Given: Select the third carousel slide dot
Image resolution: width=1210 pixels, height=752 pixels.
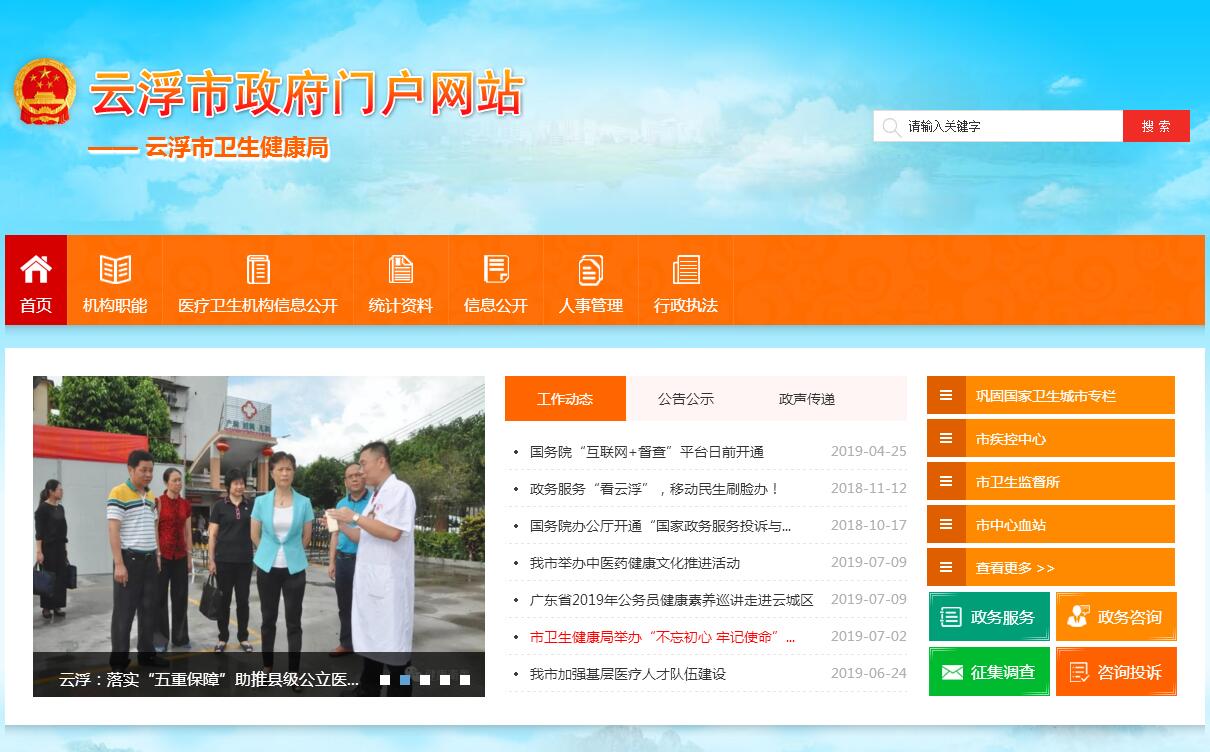Looking at the screenshot, I should pos(425,680).
